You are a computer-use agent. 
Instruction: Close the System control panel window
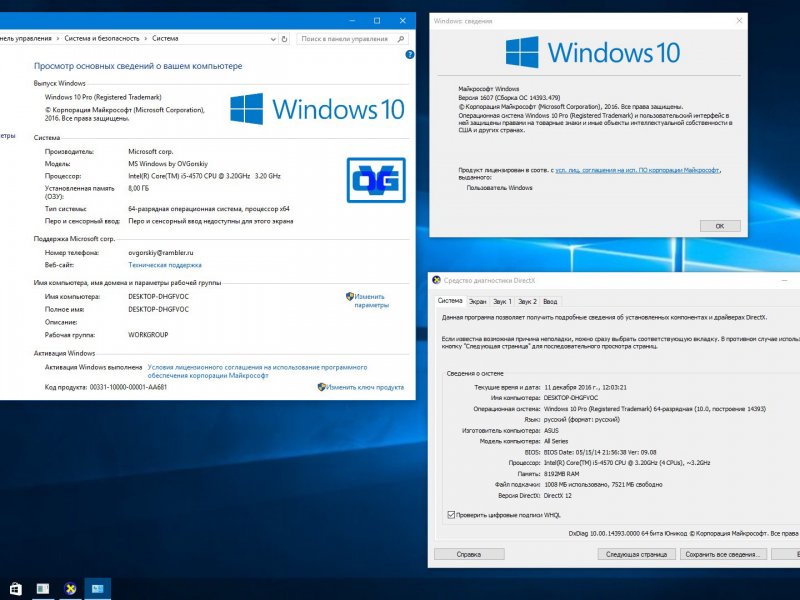(x=403, y=21)
